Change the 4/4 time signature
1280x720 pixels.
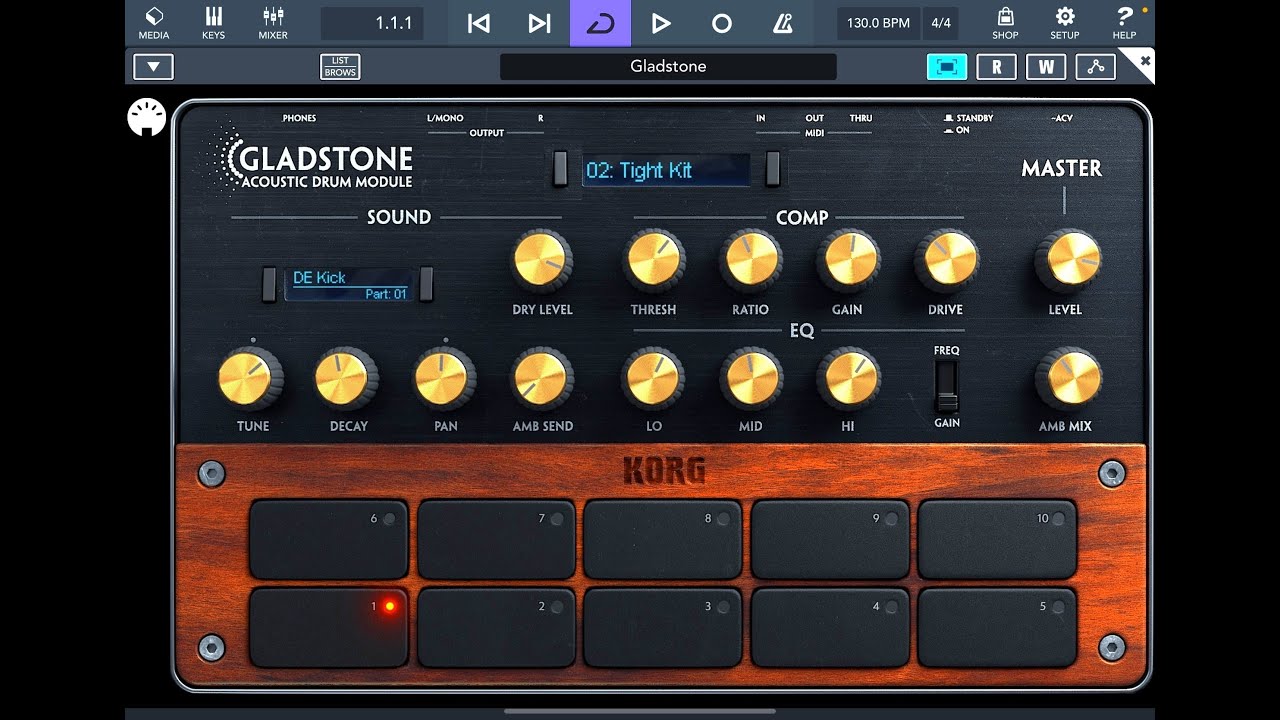(941, 23)
